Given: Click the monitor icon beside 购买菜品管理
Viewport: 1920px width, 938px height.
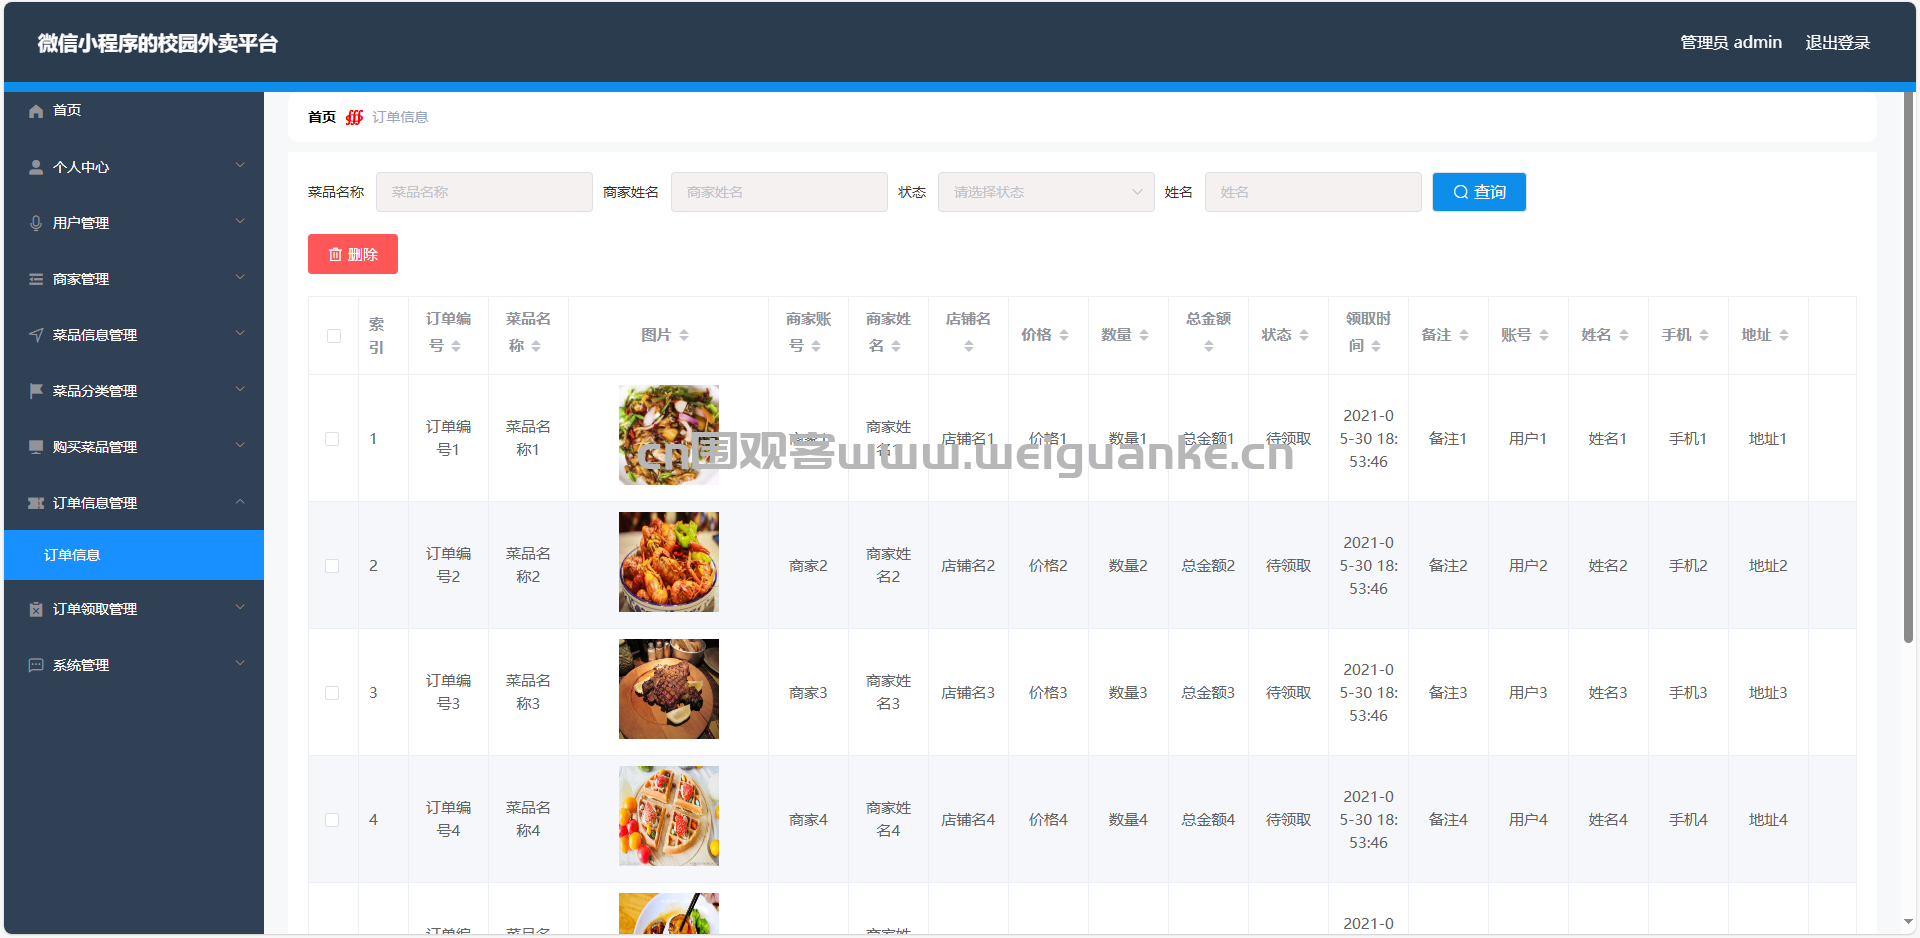Looking at the screenshot, I should (x=36, y=447).
